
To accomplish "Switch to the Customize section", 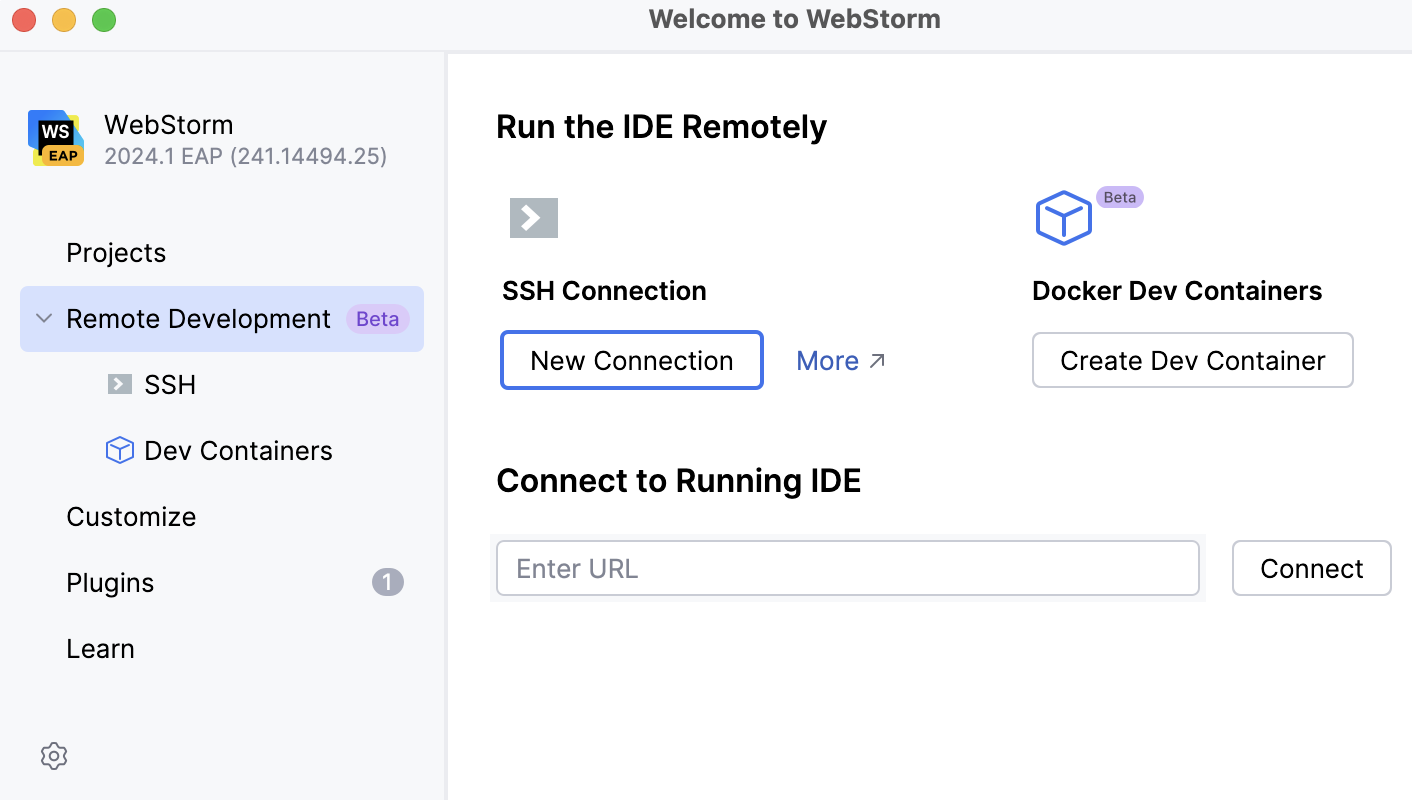I will [131, 516].
